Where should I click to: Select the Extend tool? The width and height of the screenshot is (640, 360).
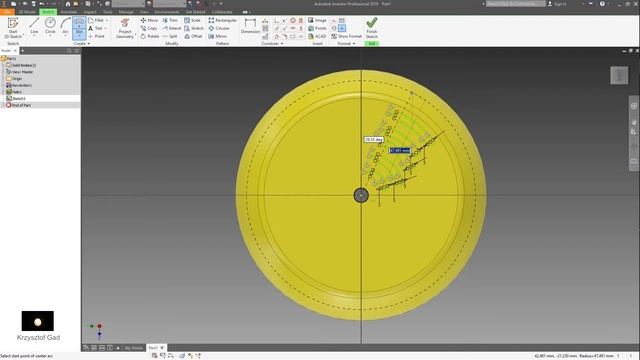(x=171, y=28)
